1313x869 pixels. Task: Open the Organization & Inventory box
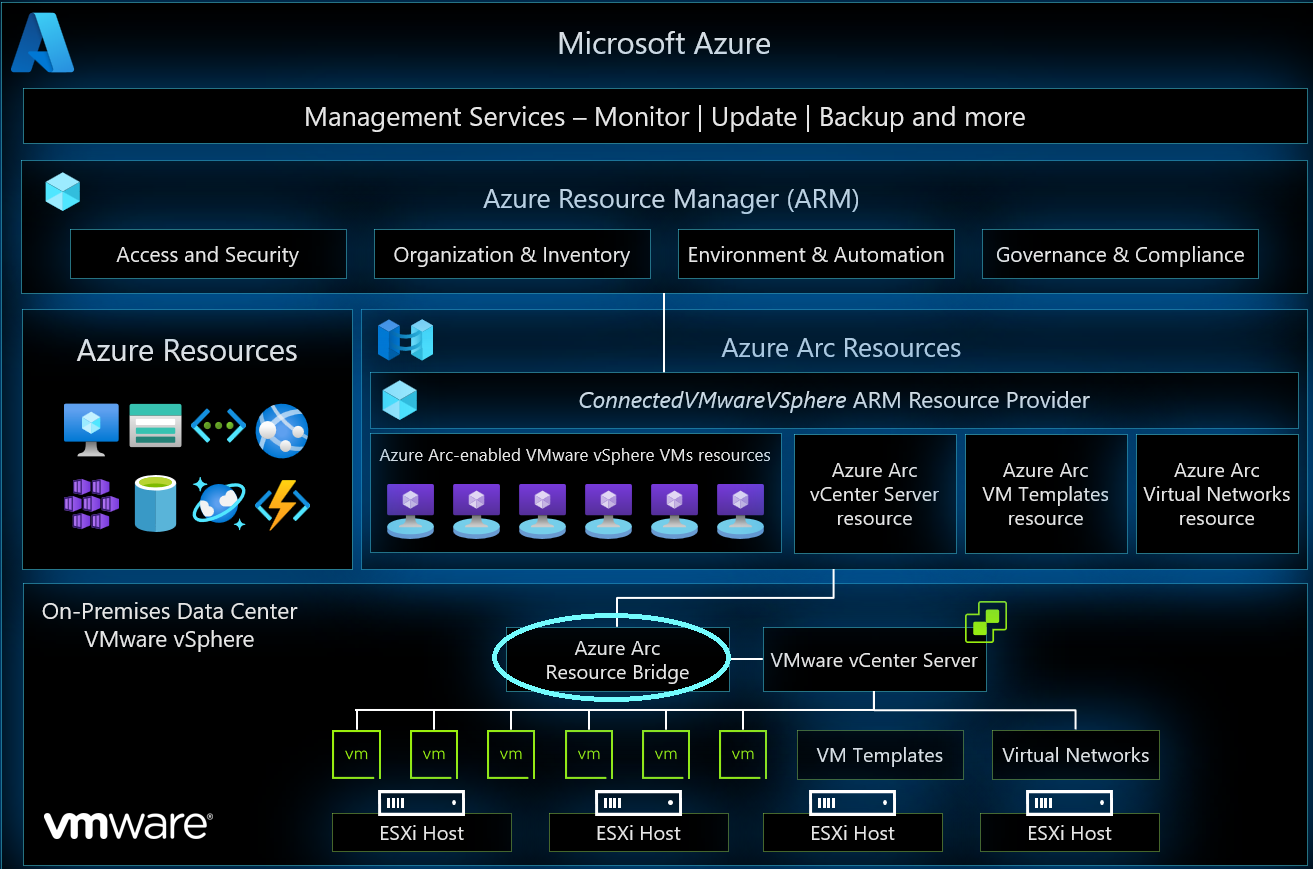512,254
